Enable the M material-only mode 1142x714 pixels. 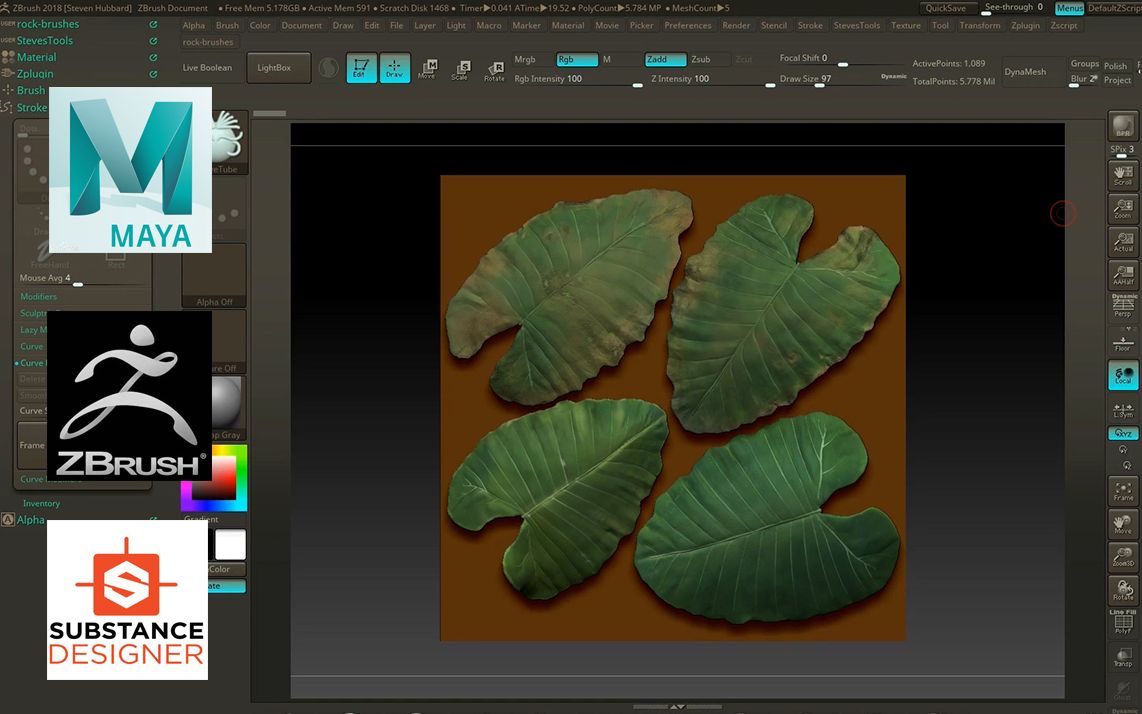[607, 59]
